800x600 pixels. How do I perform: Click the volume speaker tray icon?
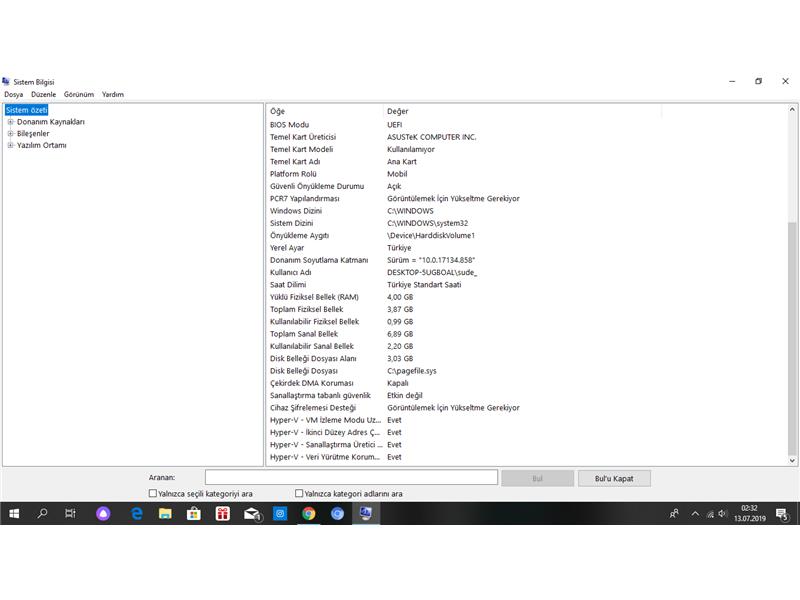pyautogui.click(x=722, y=514)
